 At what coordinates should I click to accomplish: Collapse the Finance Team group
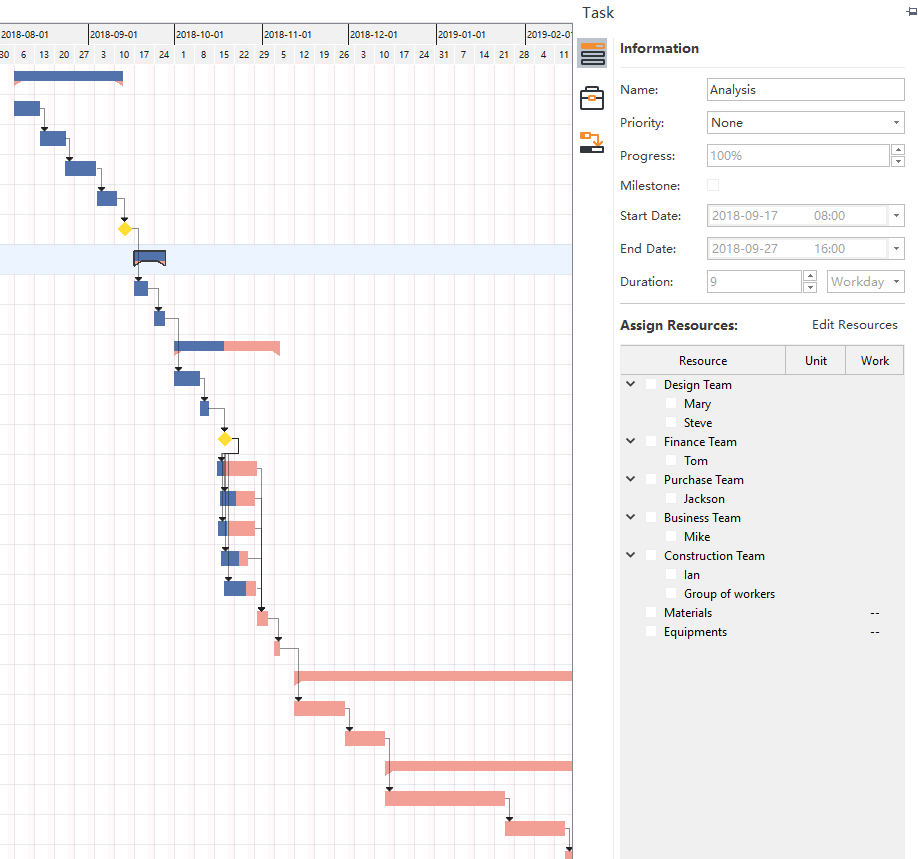click(x=631, y=441)
